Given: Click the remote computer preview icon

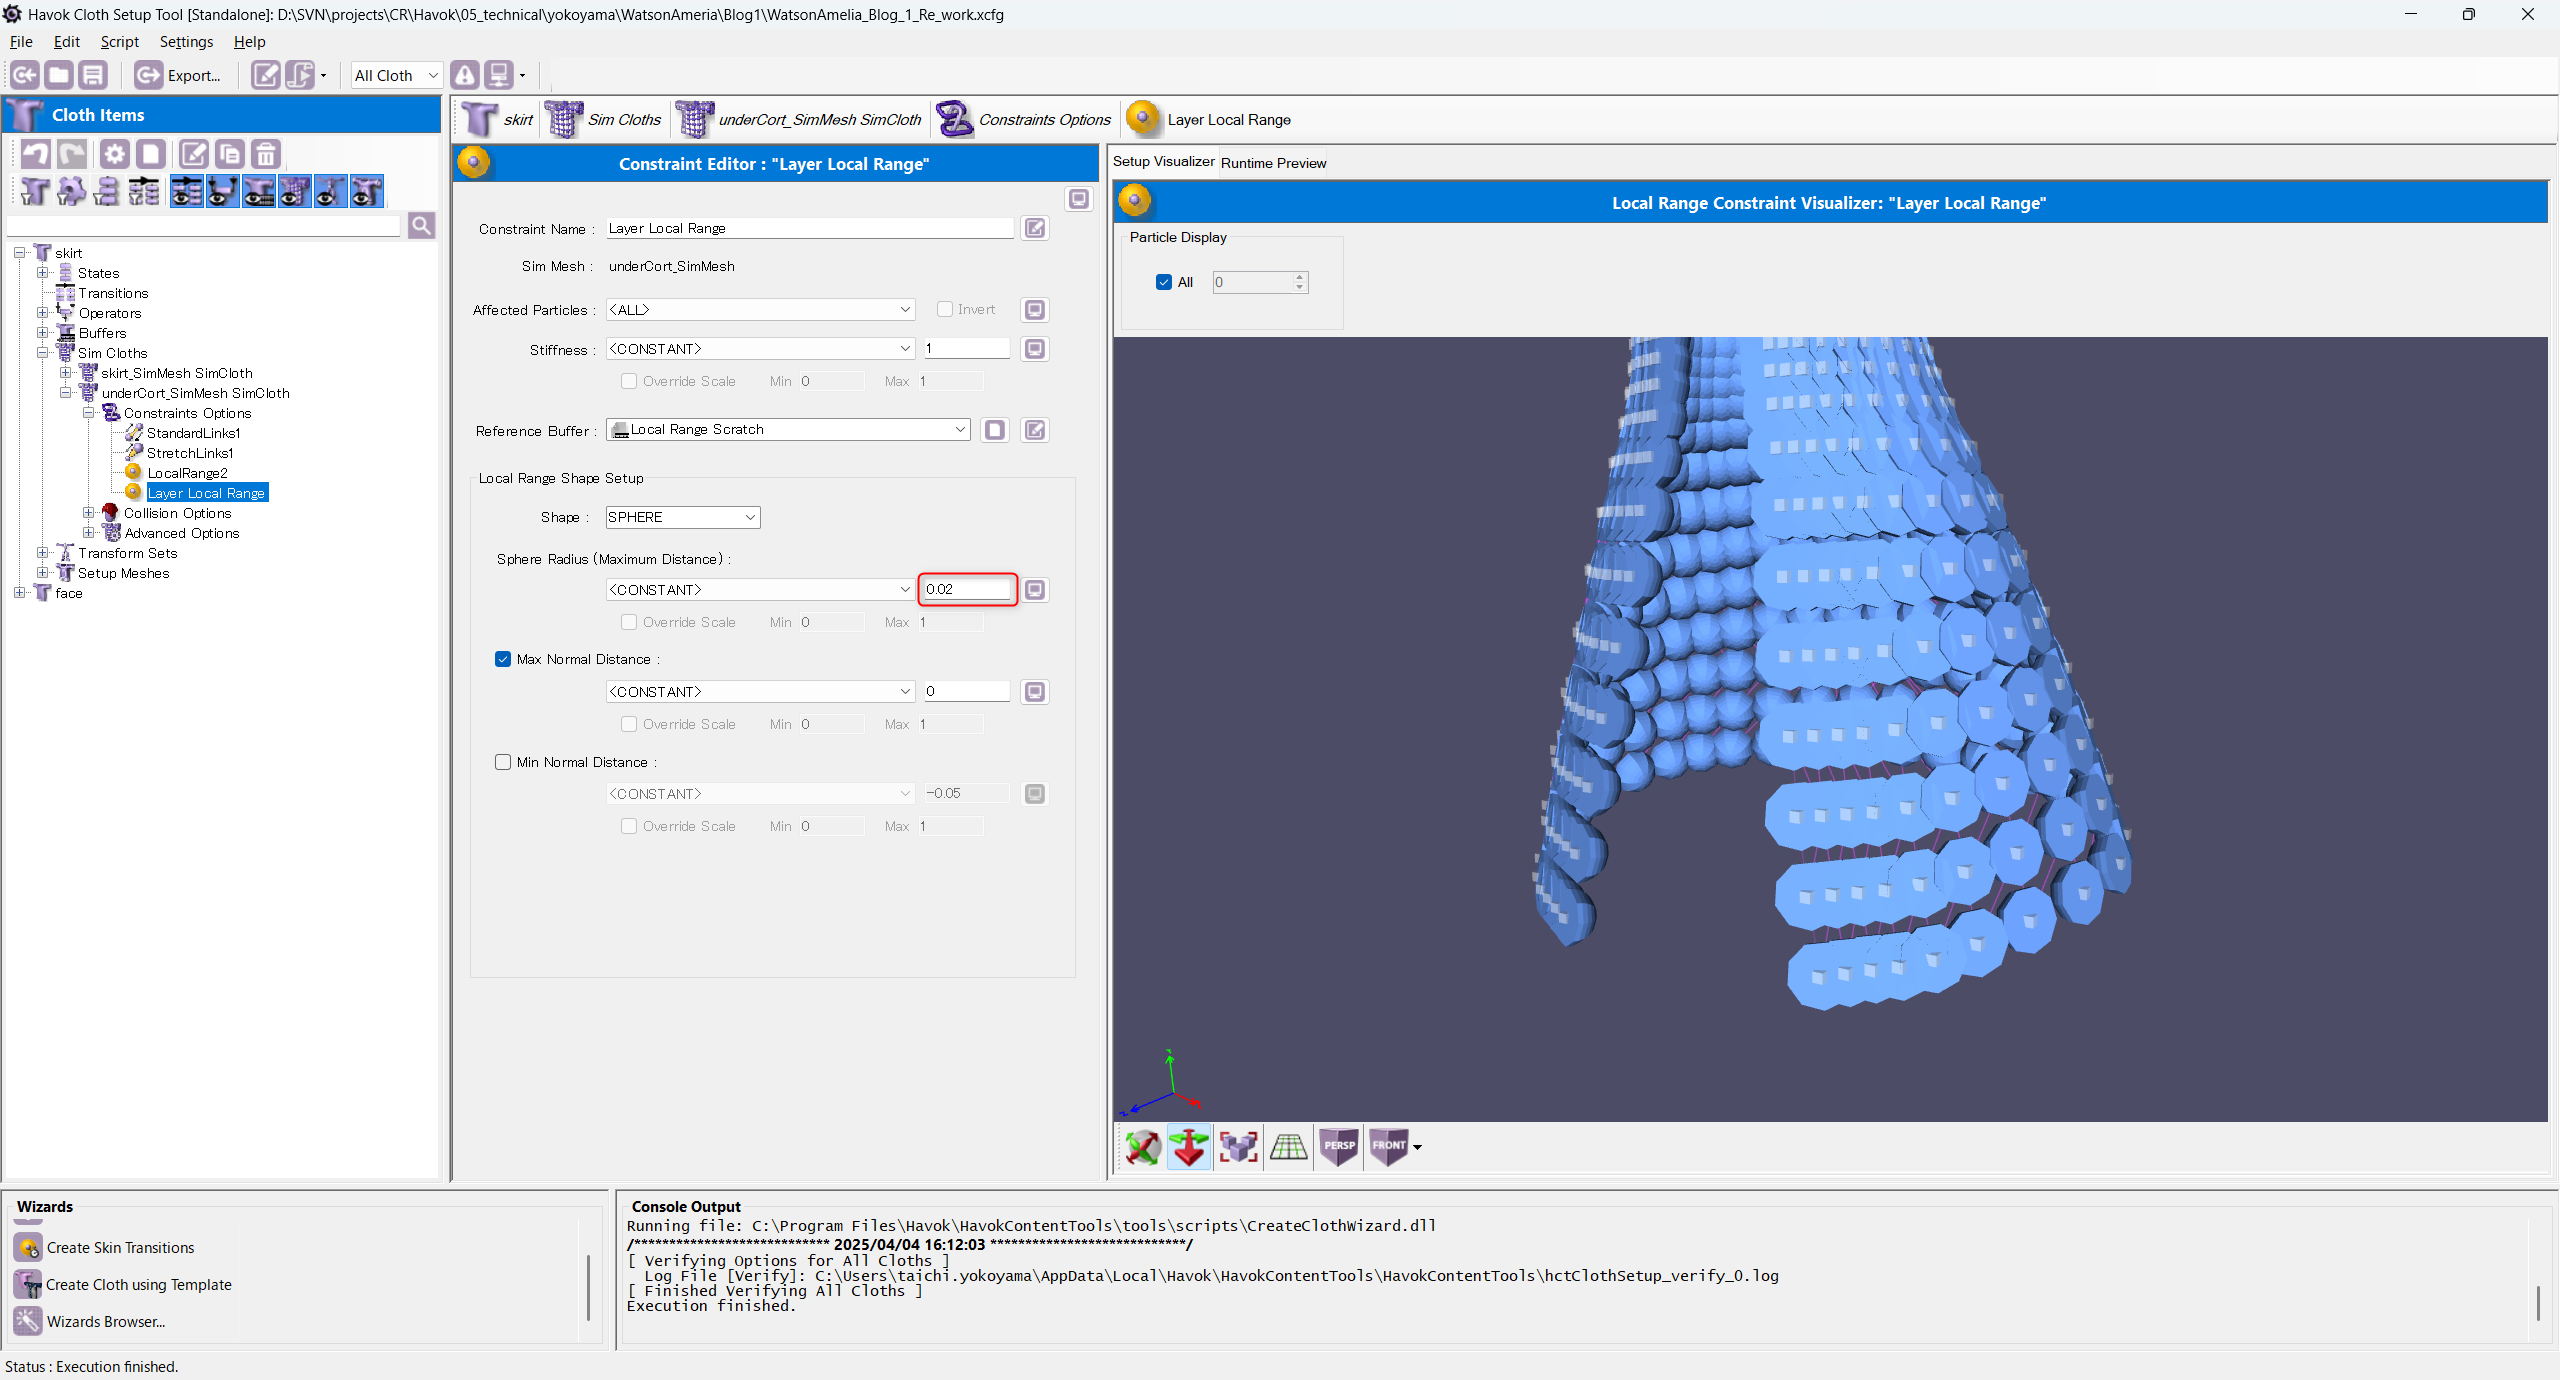Looking at the screenshot, I should click(x=499, y=75).
